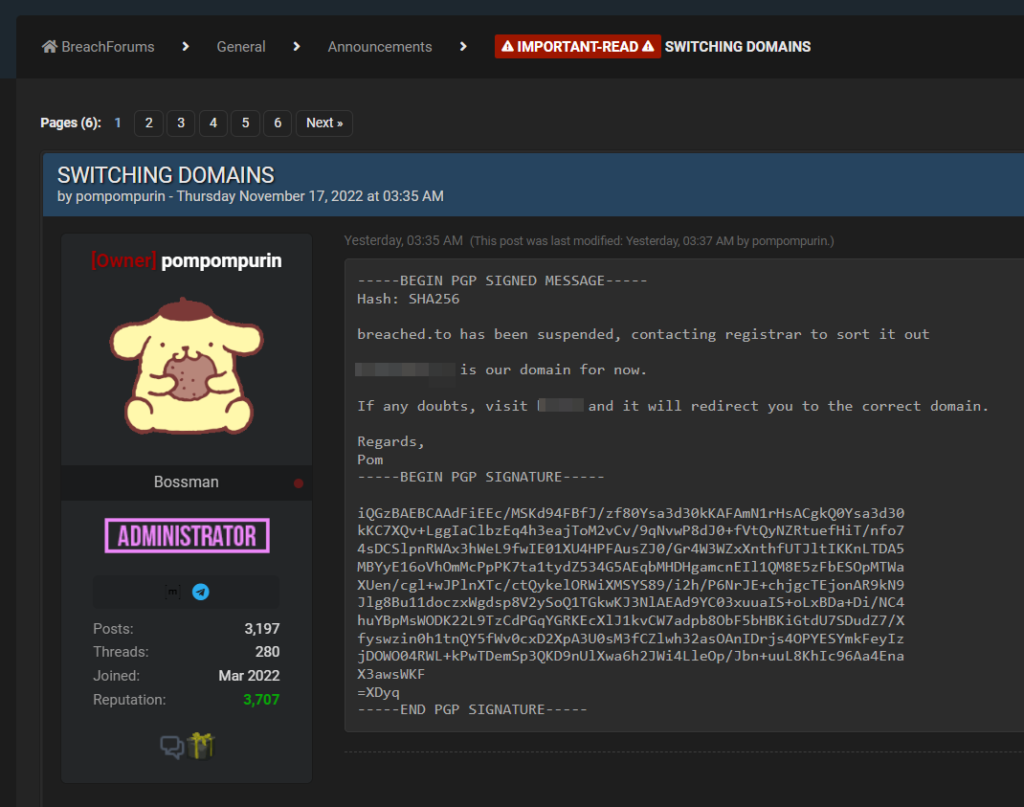The image size is (1024, 807).
Task: Click the Next » pagination button
Action: click(324, 123)
